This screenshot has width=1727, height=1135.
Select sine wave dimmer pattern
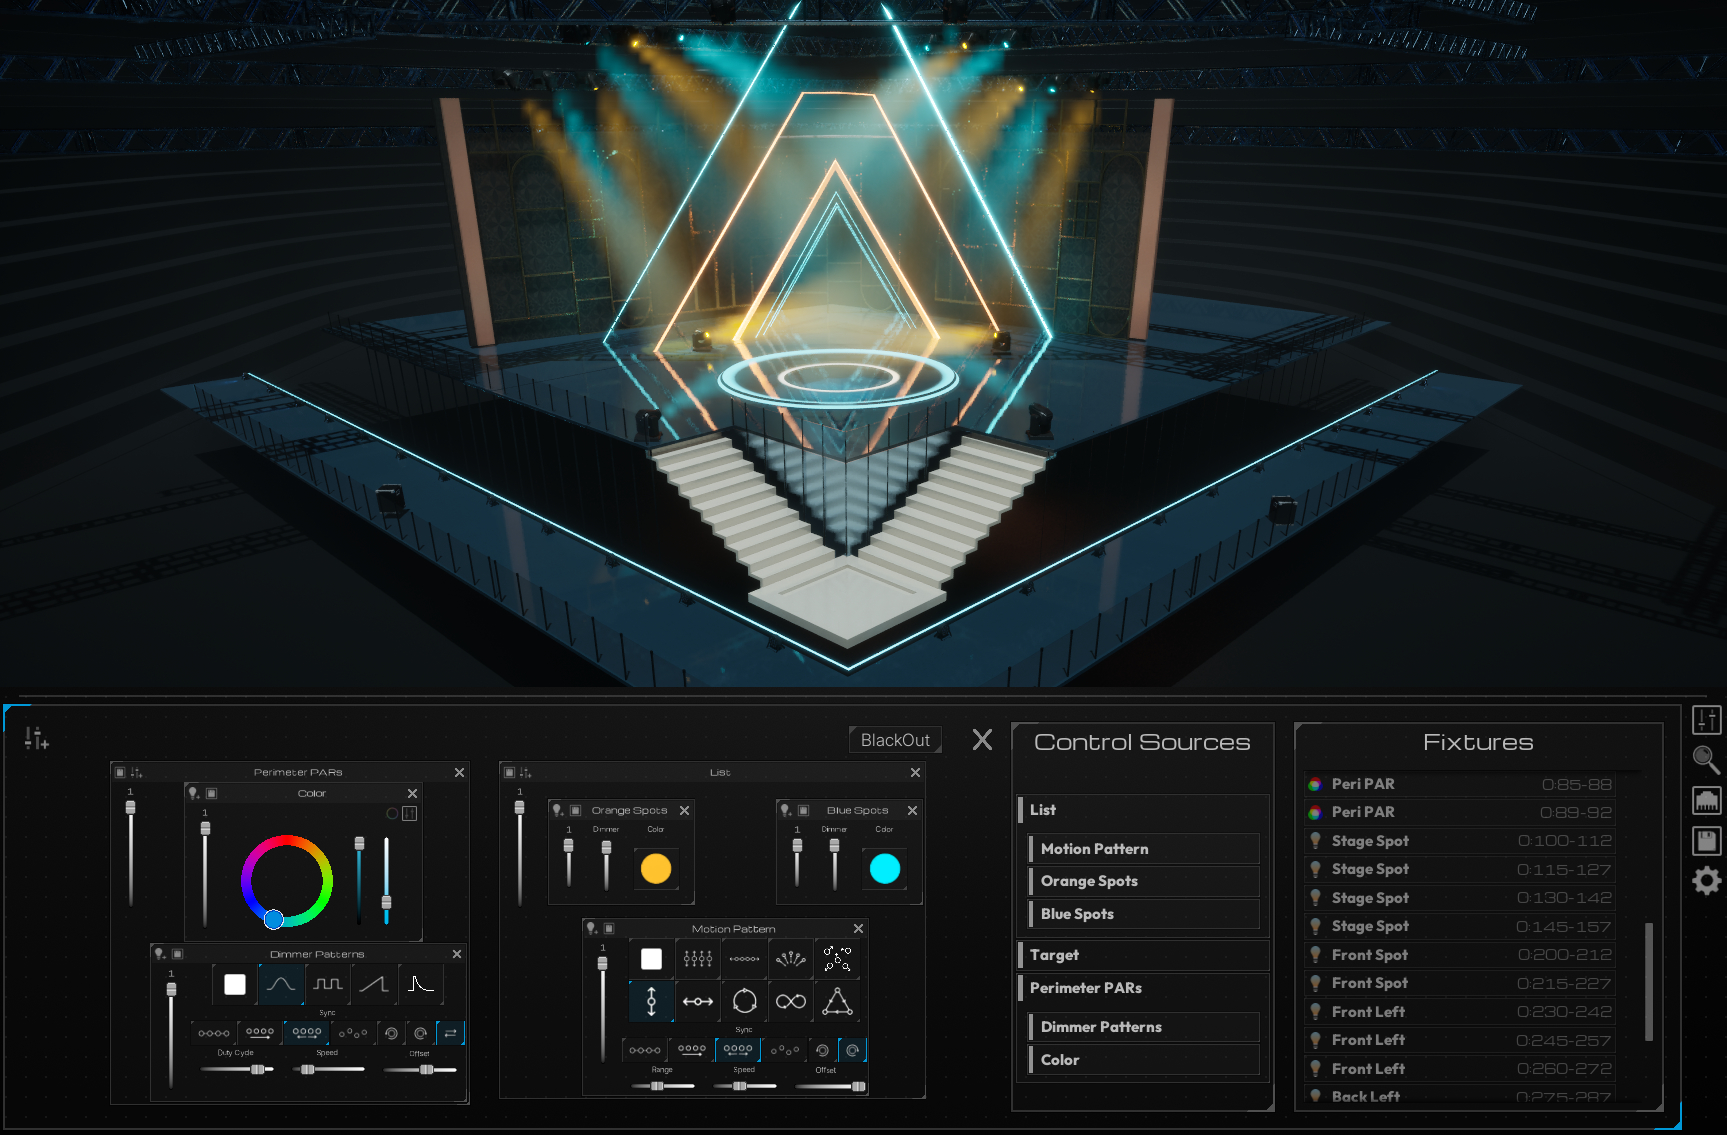(281, 984)
